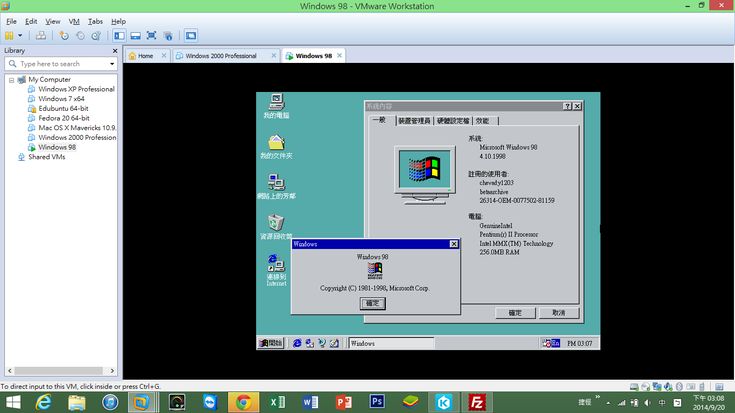
Task: Open the Snapshot Manager icon
Action: click(96, 36)
